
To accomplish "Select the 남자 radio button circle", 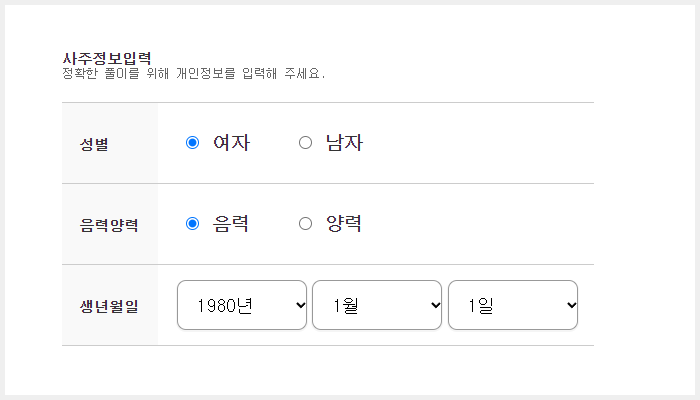I will point(305,143).
